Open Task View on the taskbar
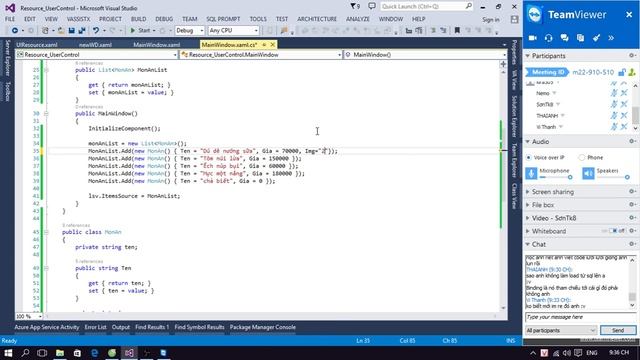 click(42, 353)
